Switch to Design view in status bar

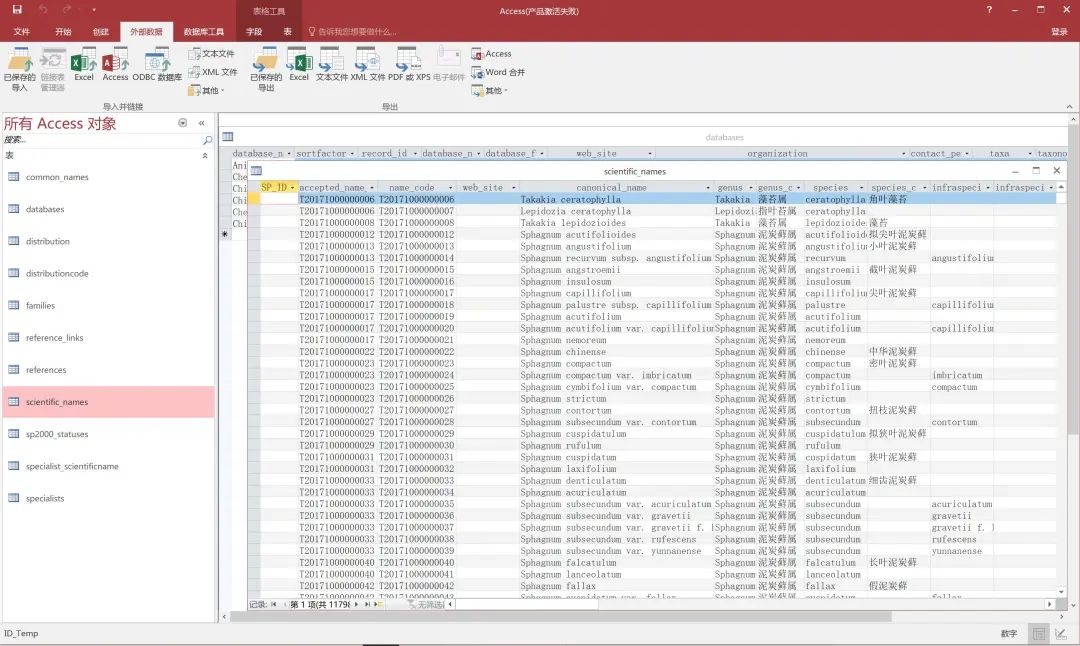(1063, 634)
